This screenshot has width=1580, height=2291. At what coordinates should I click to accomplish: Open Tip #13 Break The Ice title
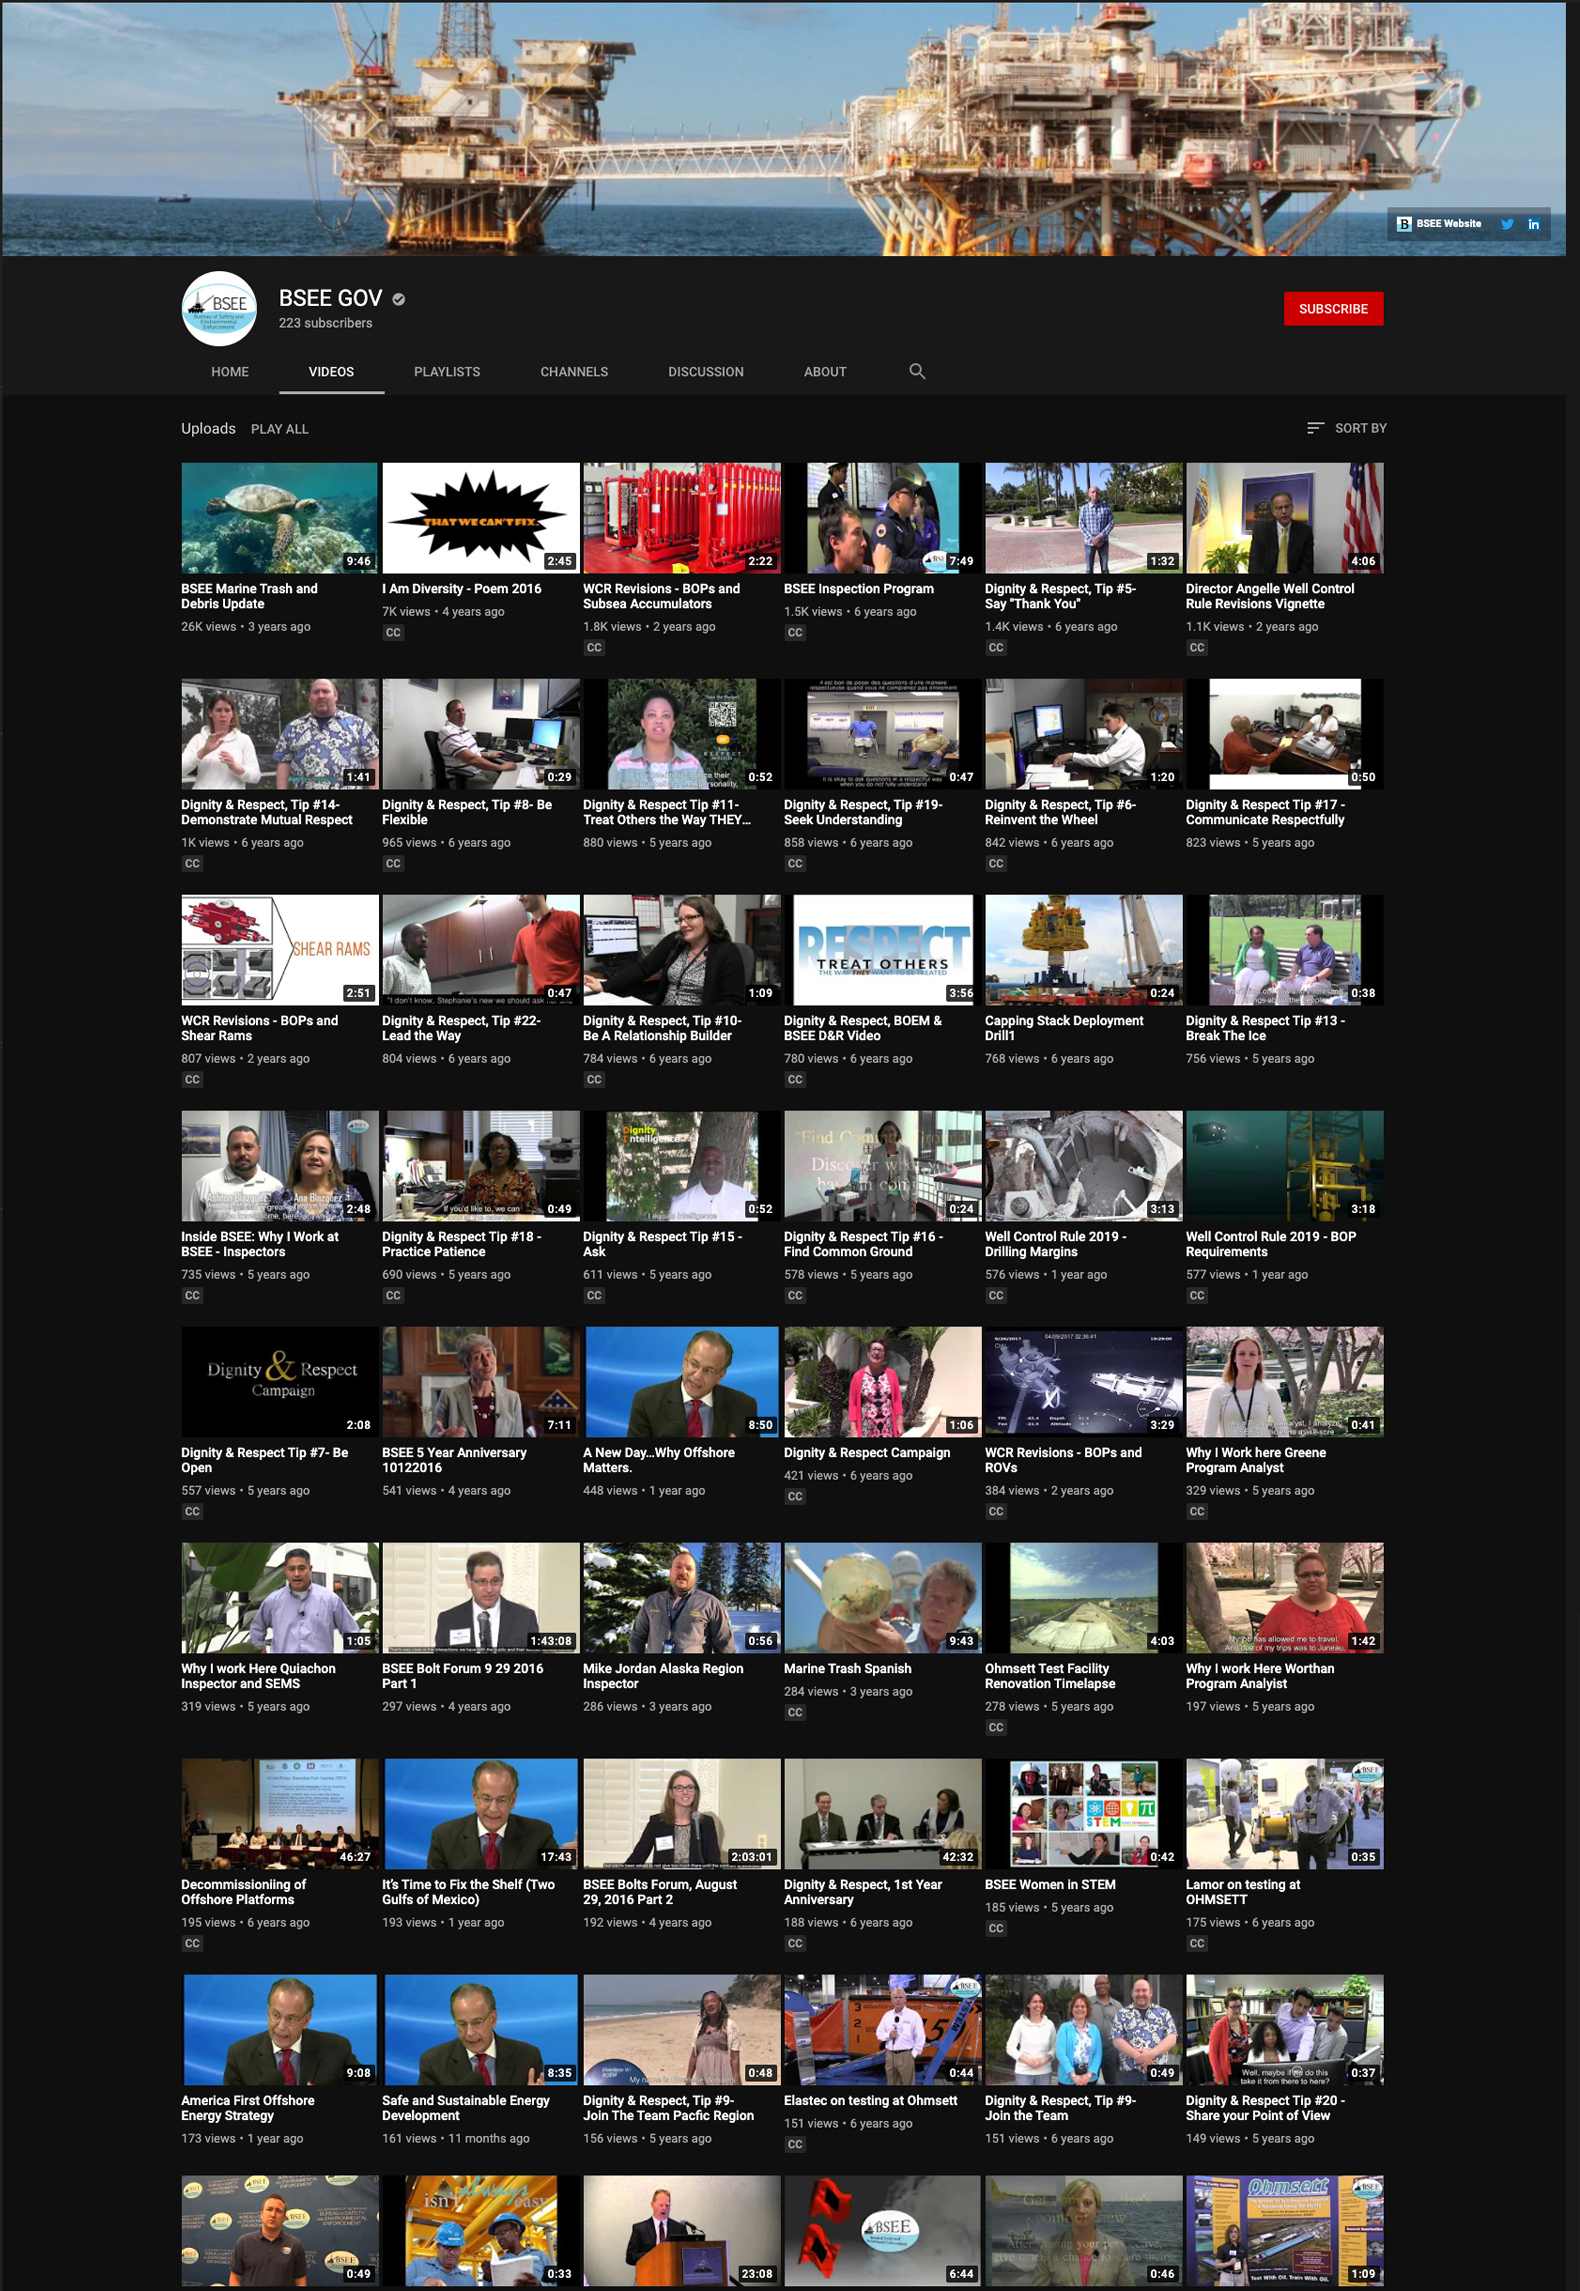click(1265, 1028)
